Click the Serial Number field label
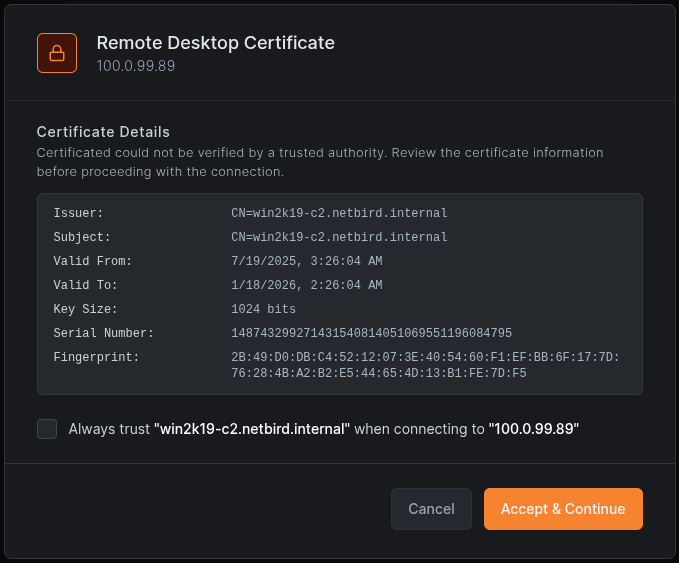Viewport: 679px width, 563px height. click(103, 333)
